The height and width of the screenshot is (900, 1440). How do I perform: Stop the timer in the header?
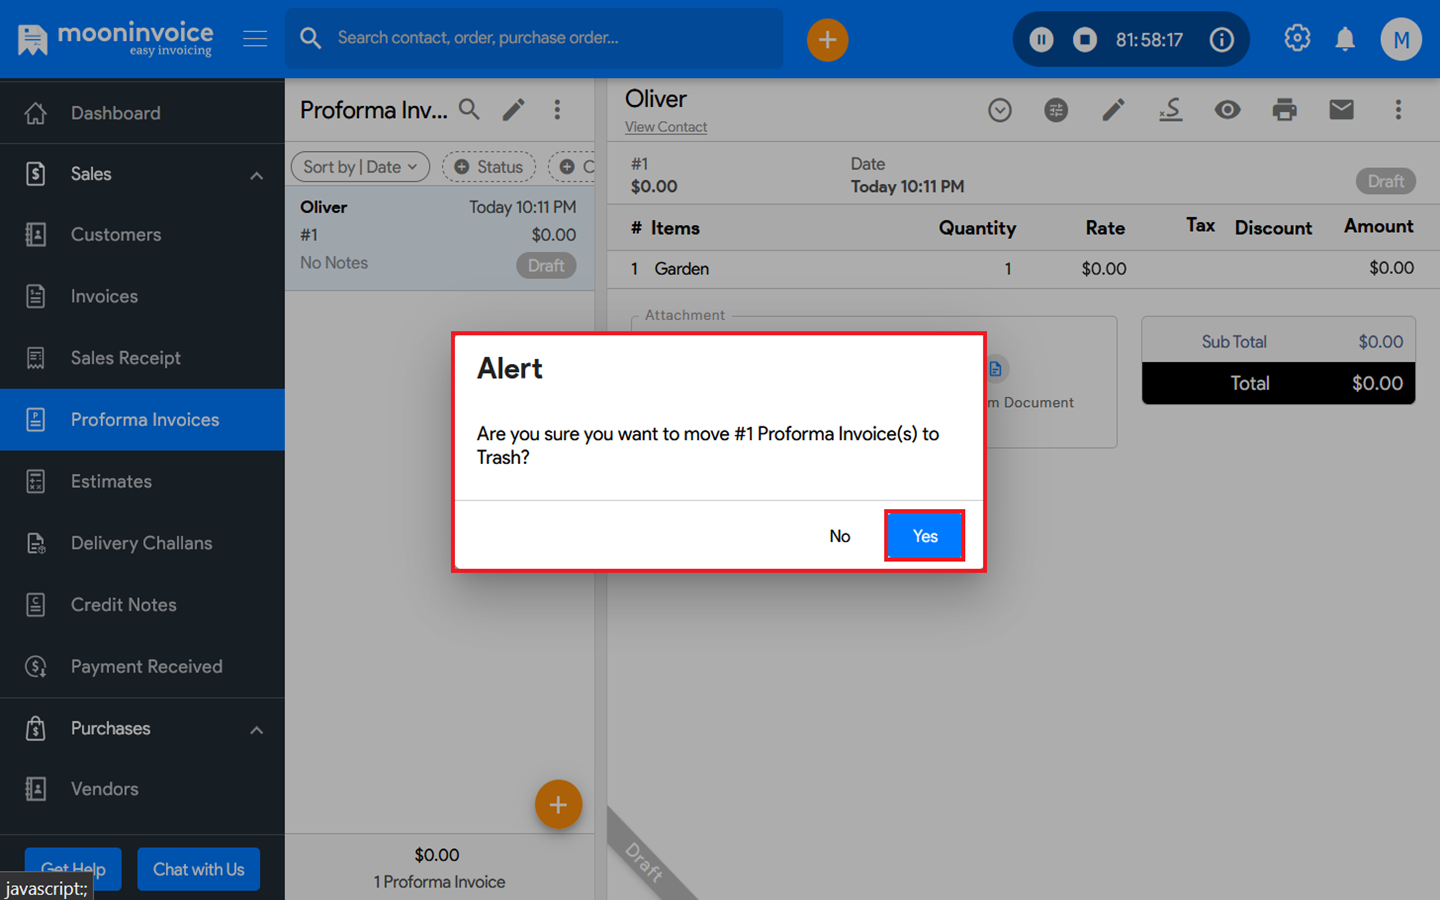[x=1085, y=40]
